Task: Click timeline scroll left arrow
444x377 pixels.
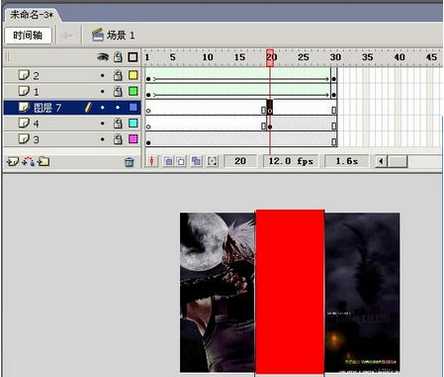Action: pos(381,162)
